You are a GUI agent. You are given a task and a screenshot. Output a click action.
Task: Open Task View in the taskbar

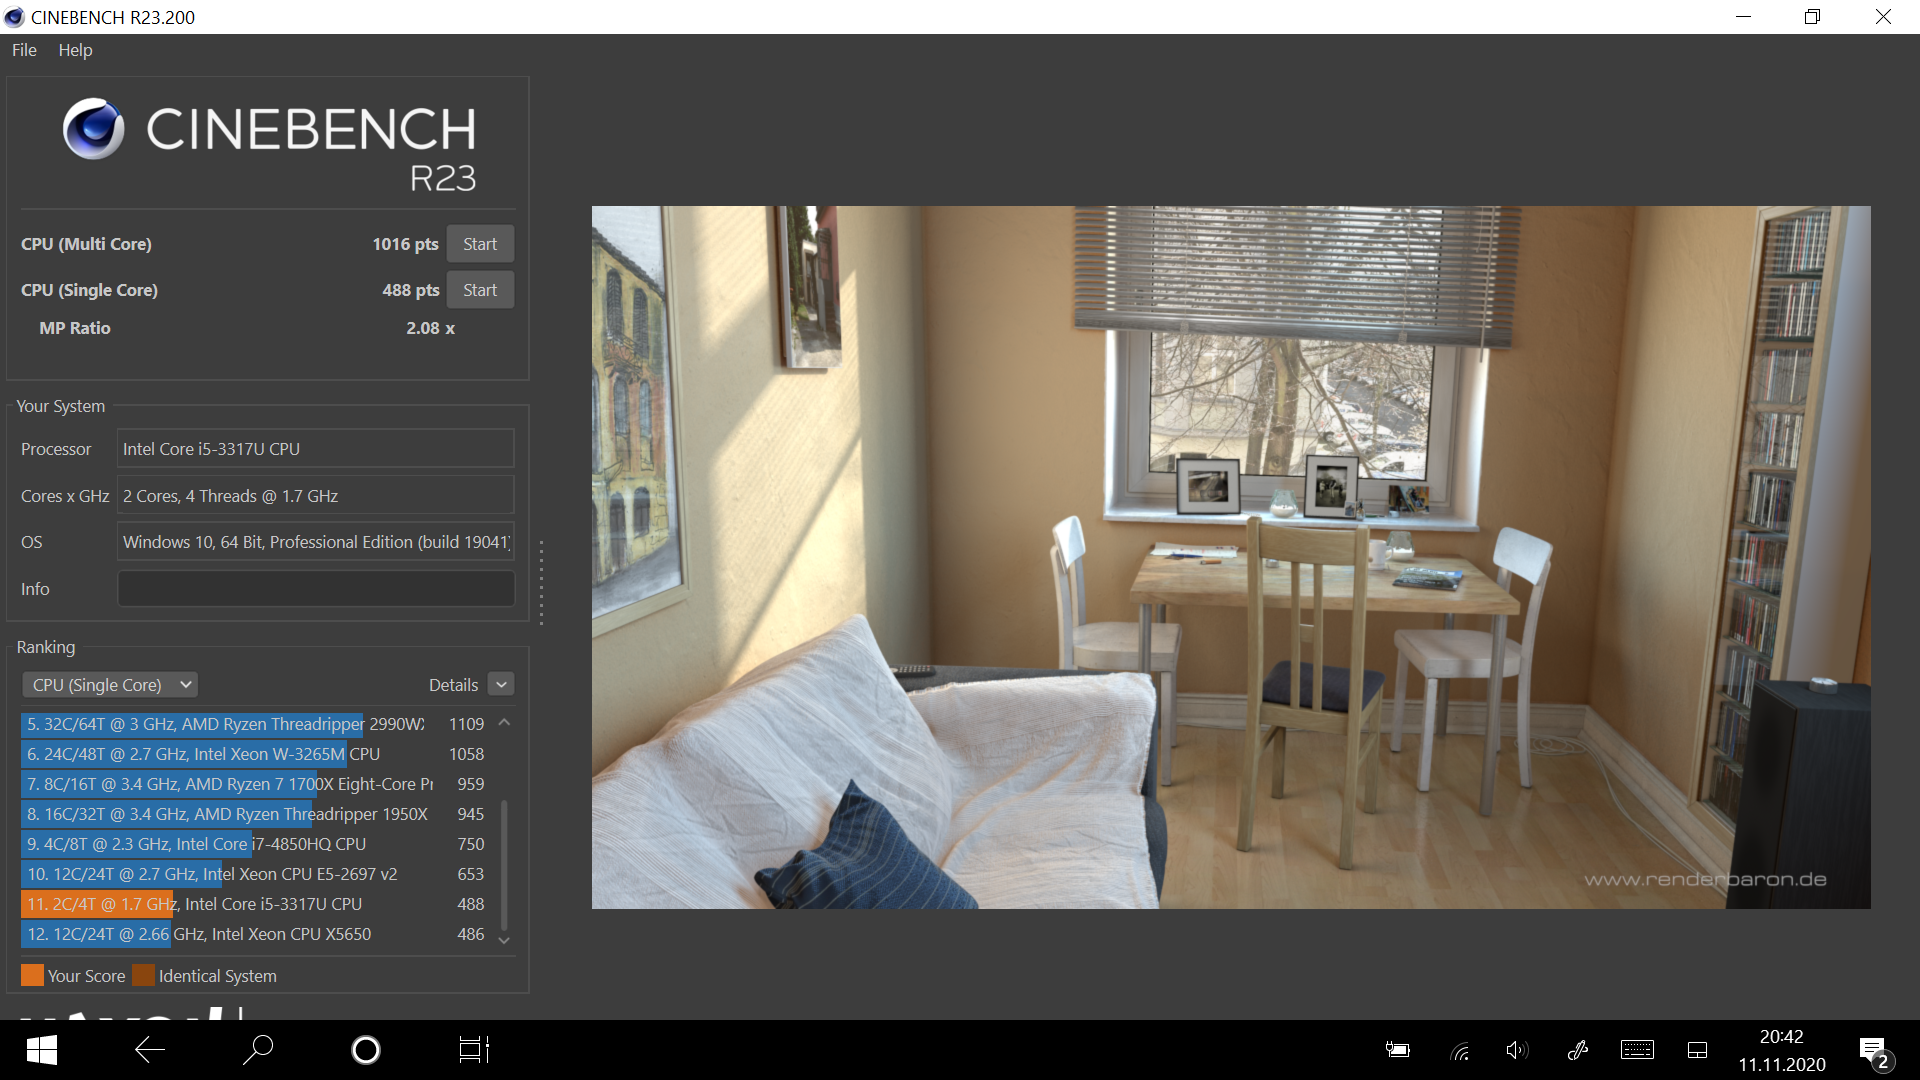(x=473, y=1050)
